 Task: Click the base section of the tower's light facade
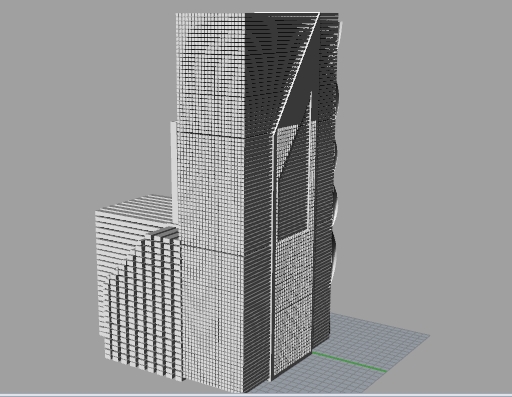213,317
